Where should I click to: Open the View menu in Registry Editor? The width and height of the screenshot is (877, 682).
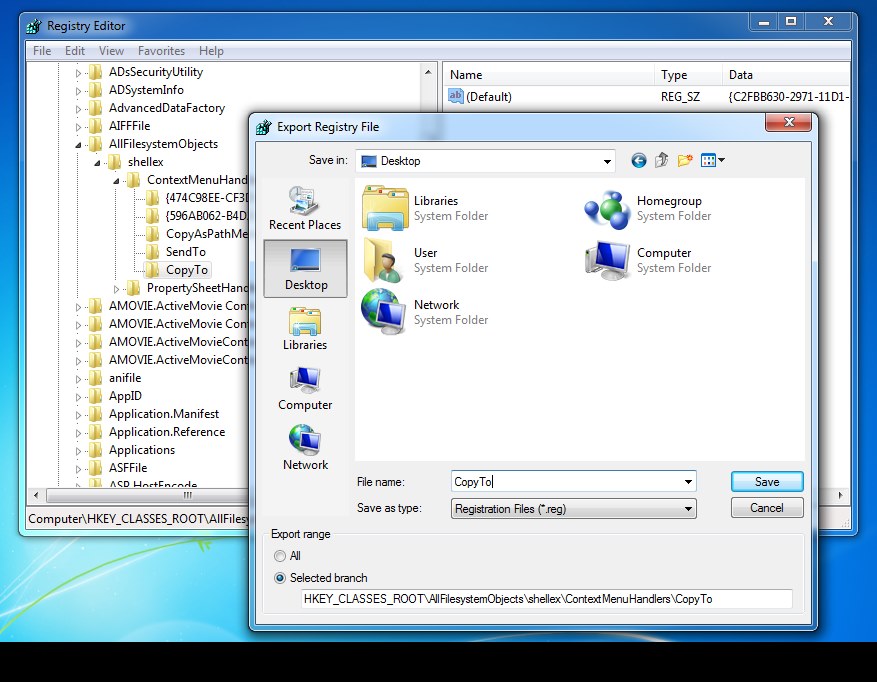point(111,51)
